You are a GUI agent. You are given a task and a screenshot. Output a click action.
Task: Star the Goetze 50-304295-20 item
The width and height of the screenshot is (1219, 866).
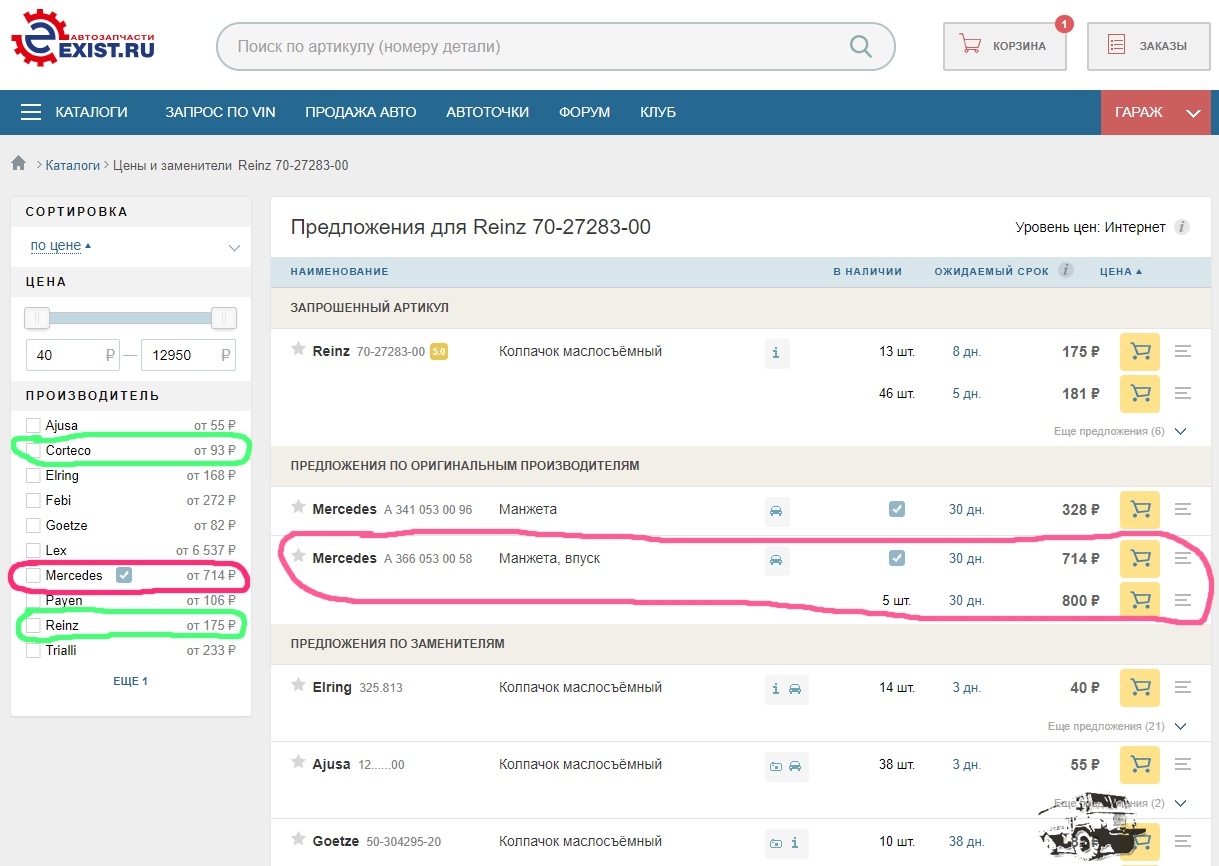pos(298,839)
